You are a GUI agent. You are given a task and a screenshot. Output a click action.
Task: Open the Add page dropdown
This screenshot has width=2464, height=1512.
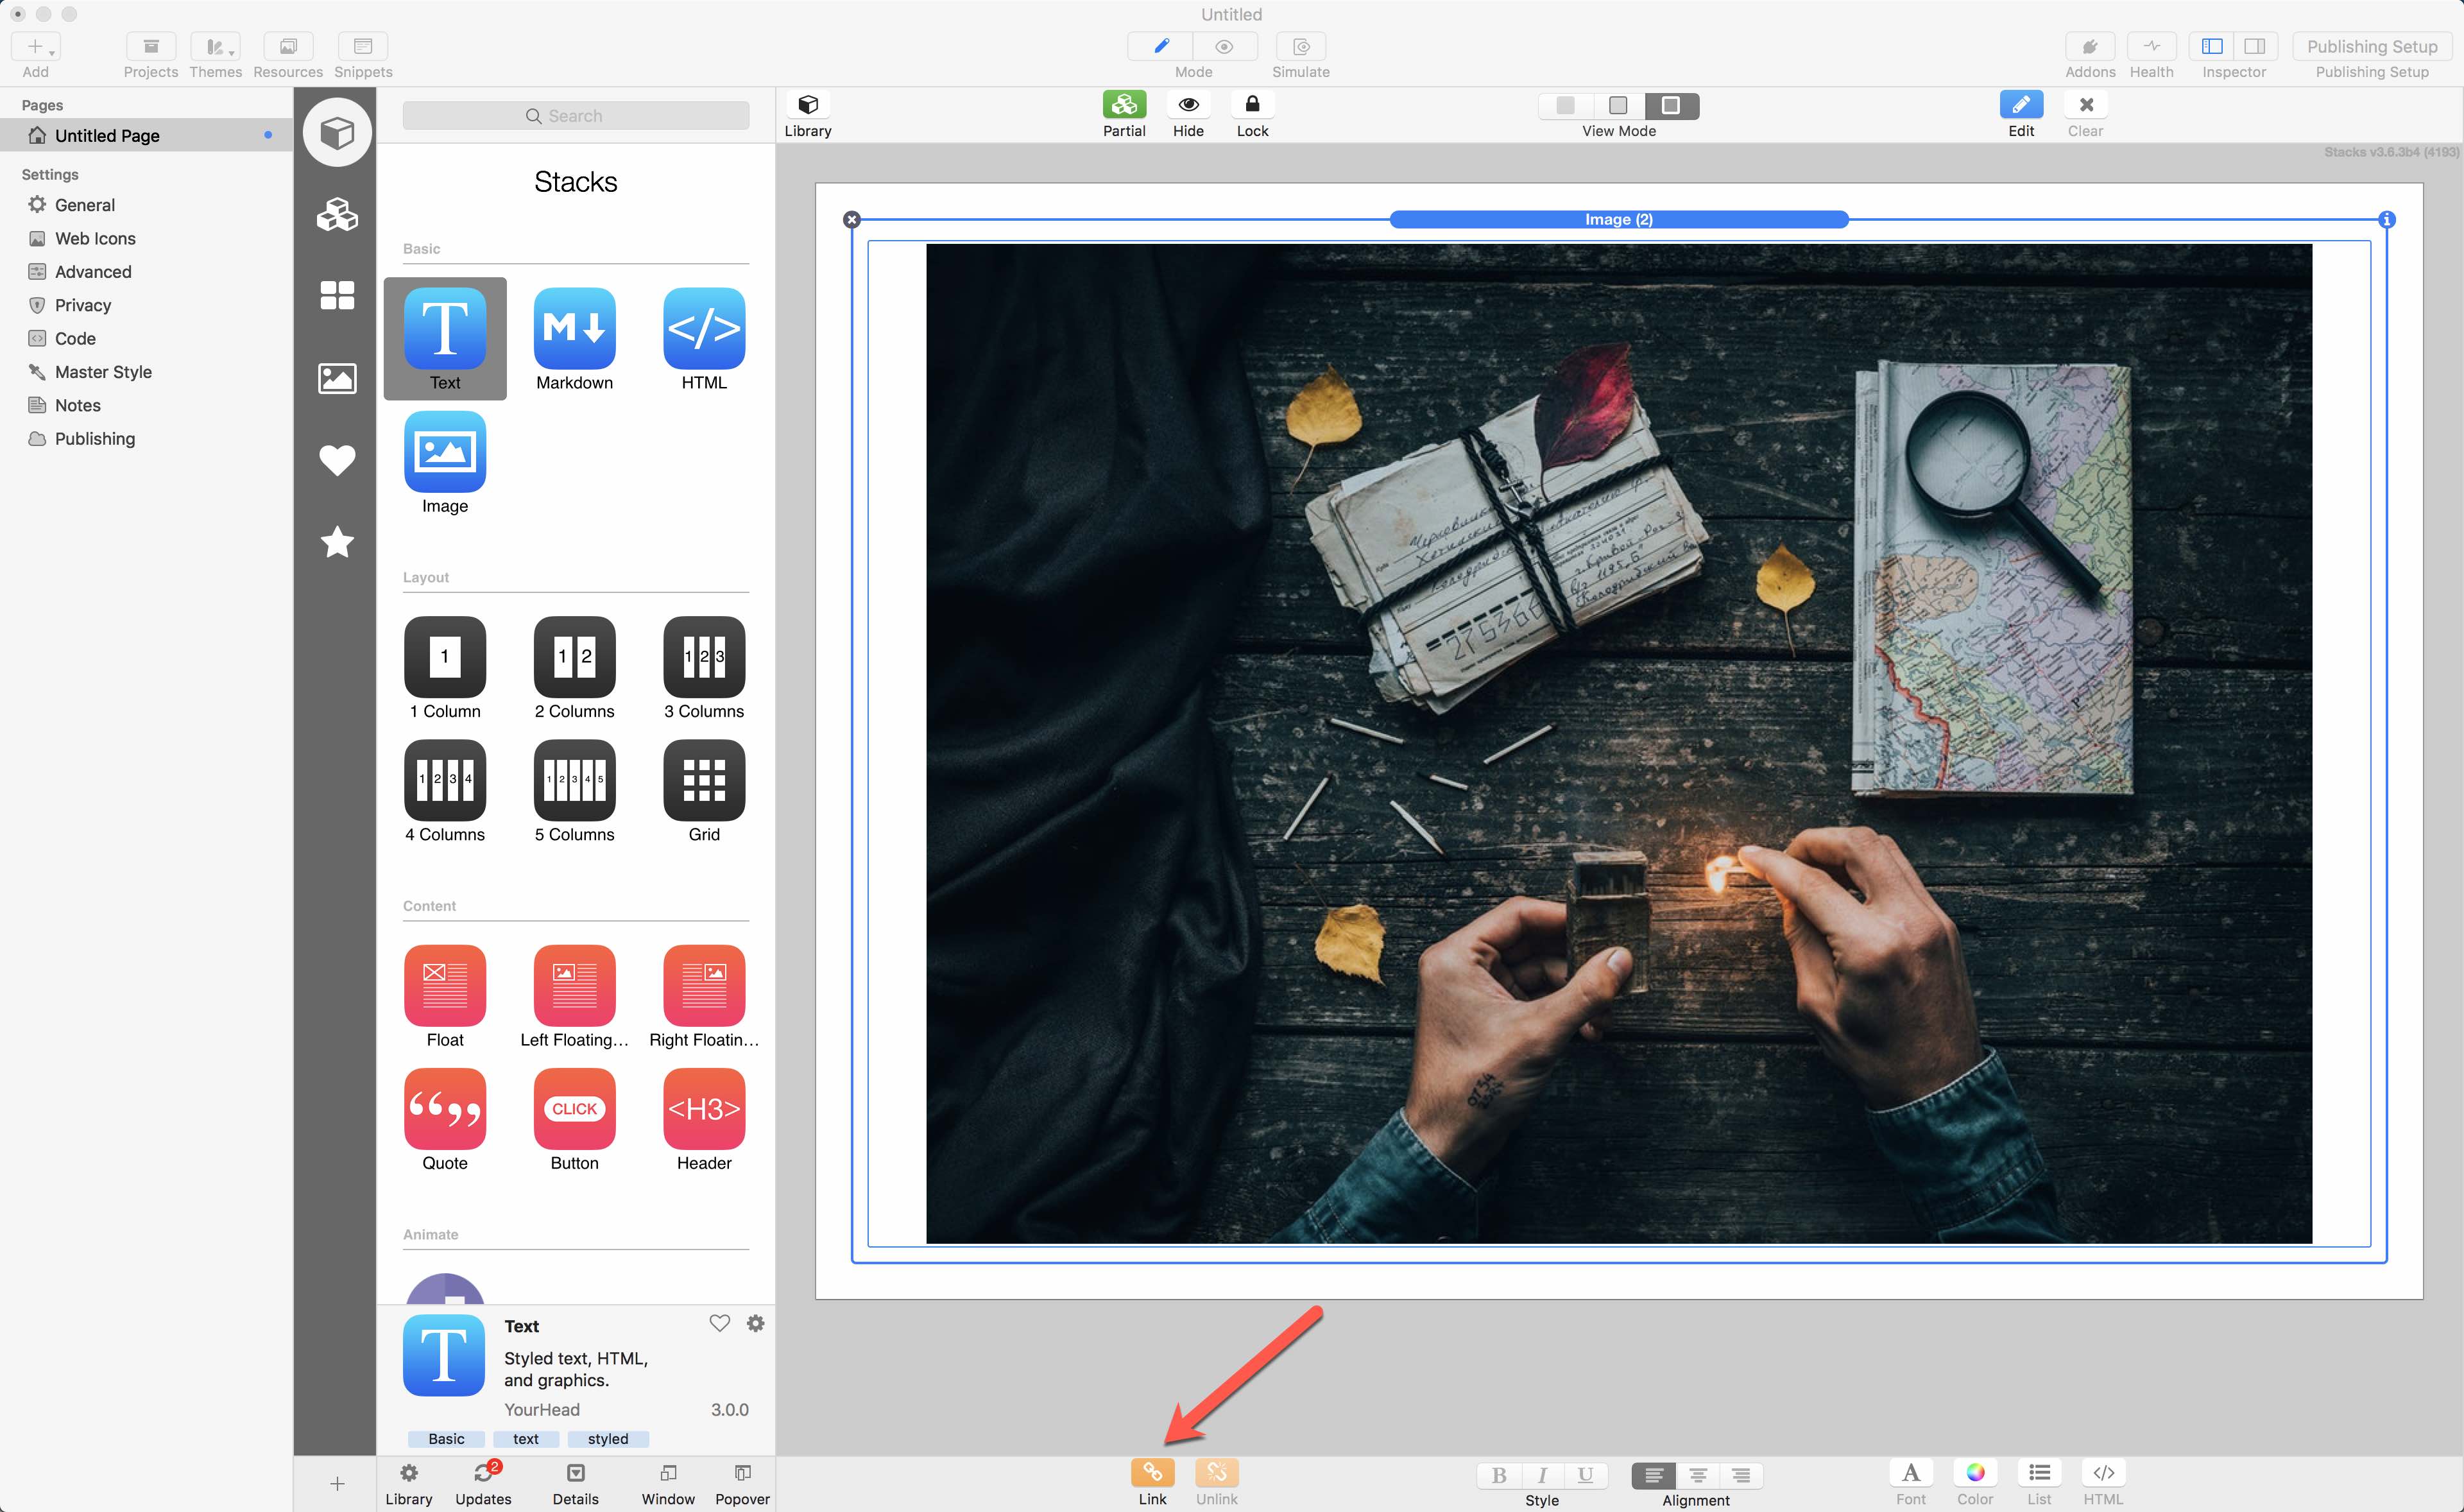(x=36, y=46)
